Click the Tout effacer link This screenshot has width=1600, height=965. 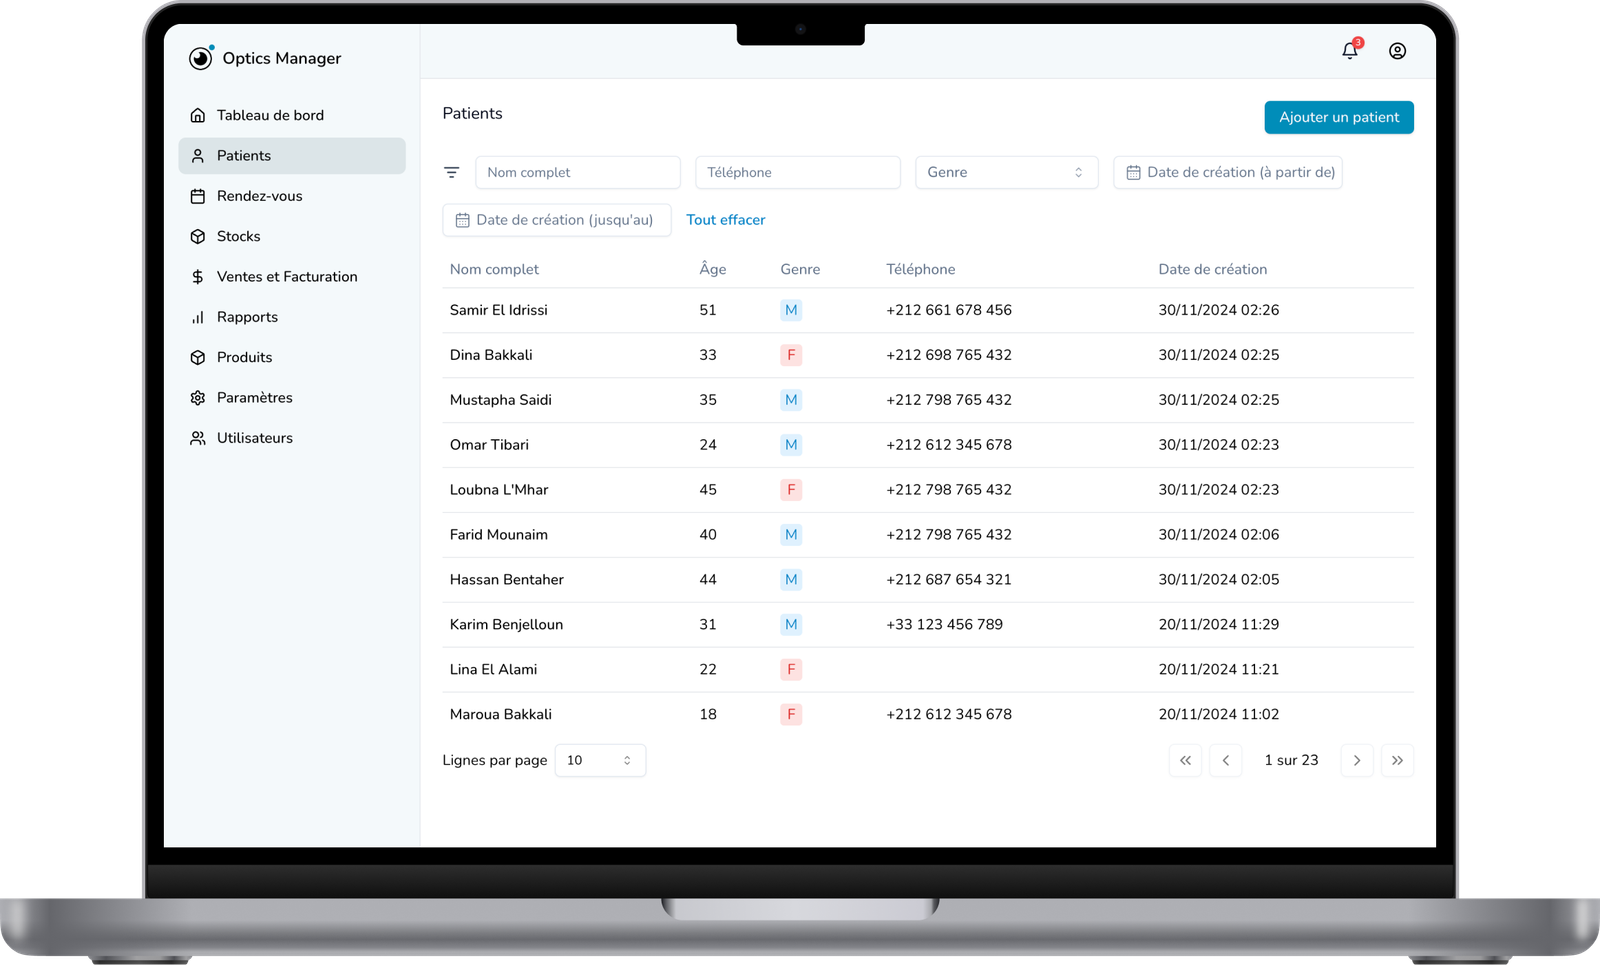(x=725, y=220)
